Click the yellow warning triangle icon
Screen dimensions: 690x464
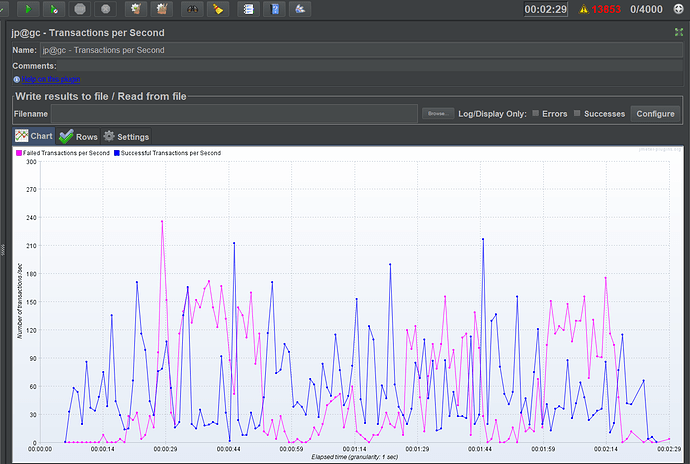[584, 9]
